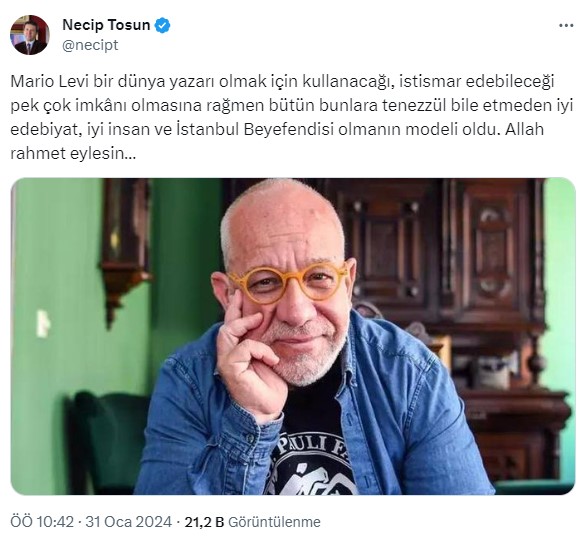Click the Pauli T-shirt logo in photo

click(x=311, y=465)
